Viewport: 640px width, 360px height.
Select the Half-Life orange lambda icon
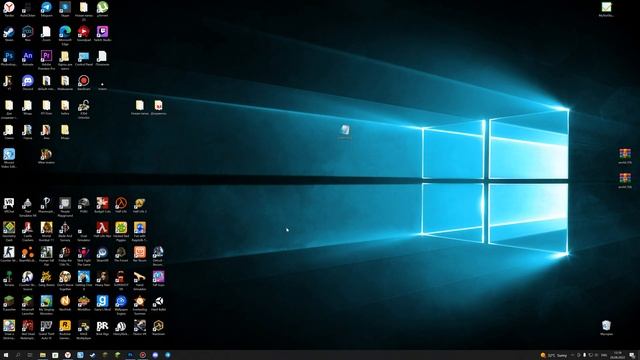pos(121,203)
